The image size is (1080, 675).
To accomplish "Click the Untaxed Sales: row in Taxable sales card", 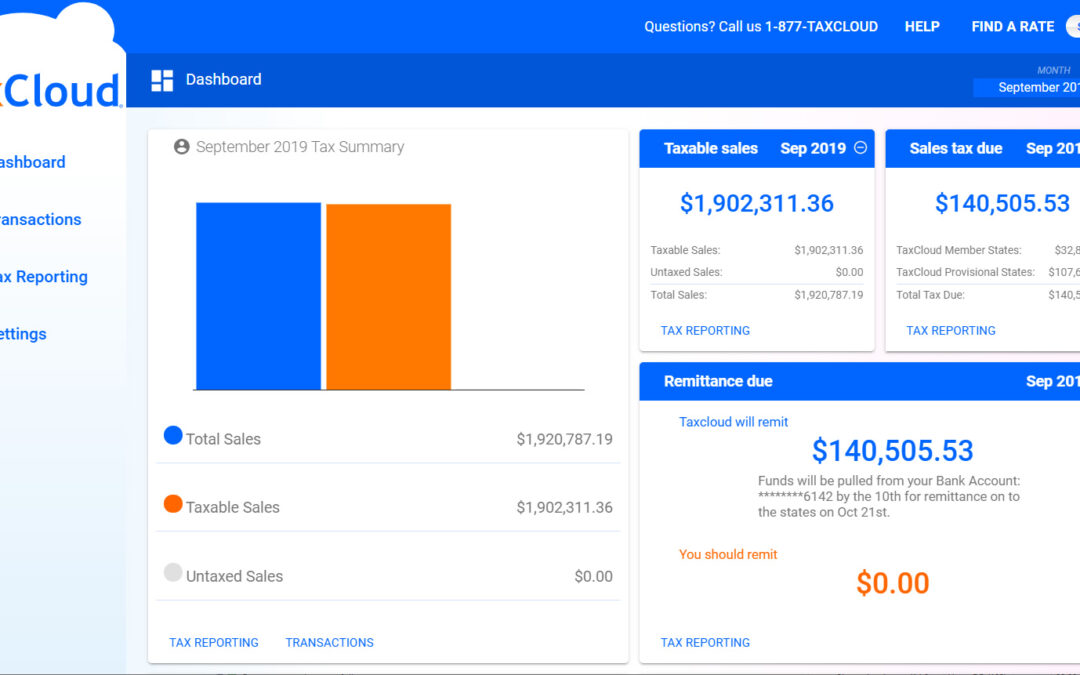I will coord(756,272).
